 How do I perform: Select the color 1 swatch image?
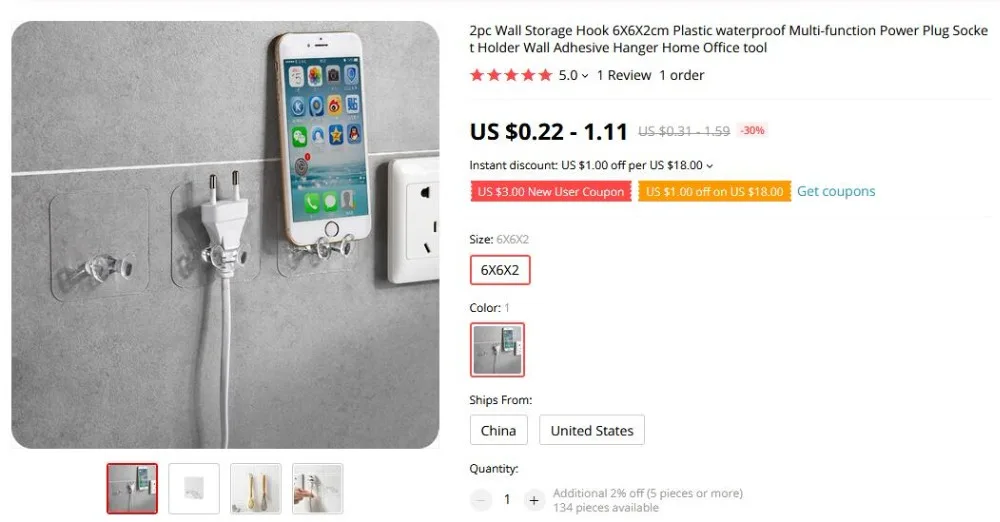pyautogui.click(x=497, y=350)
